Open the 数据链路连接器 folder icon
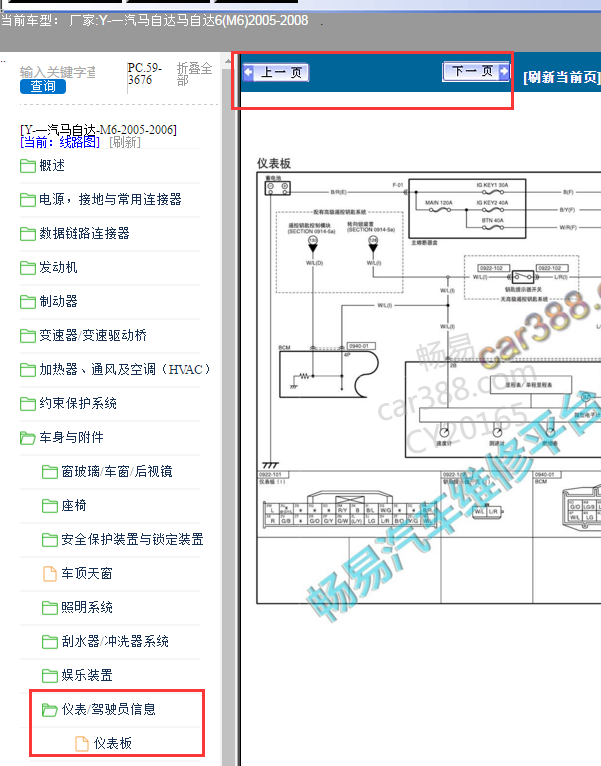 pyautogui.click(x=28, y=234)
